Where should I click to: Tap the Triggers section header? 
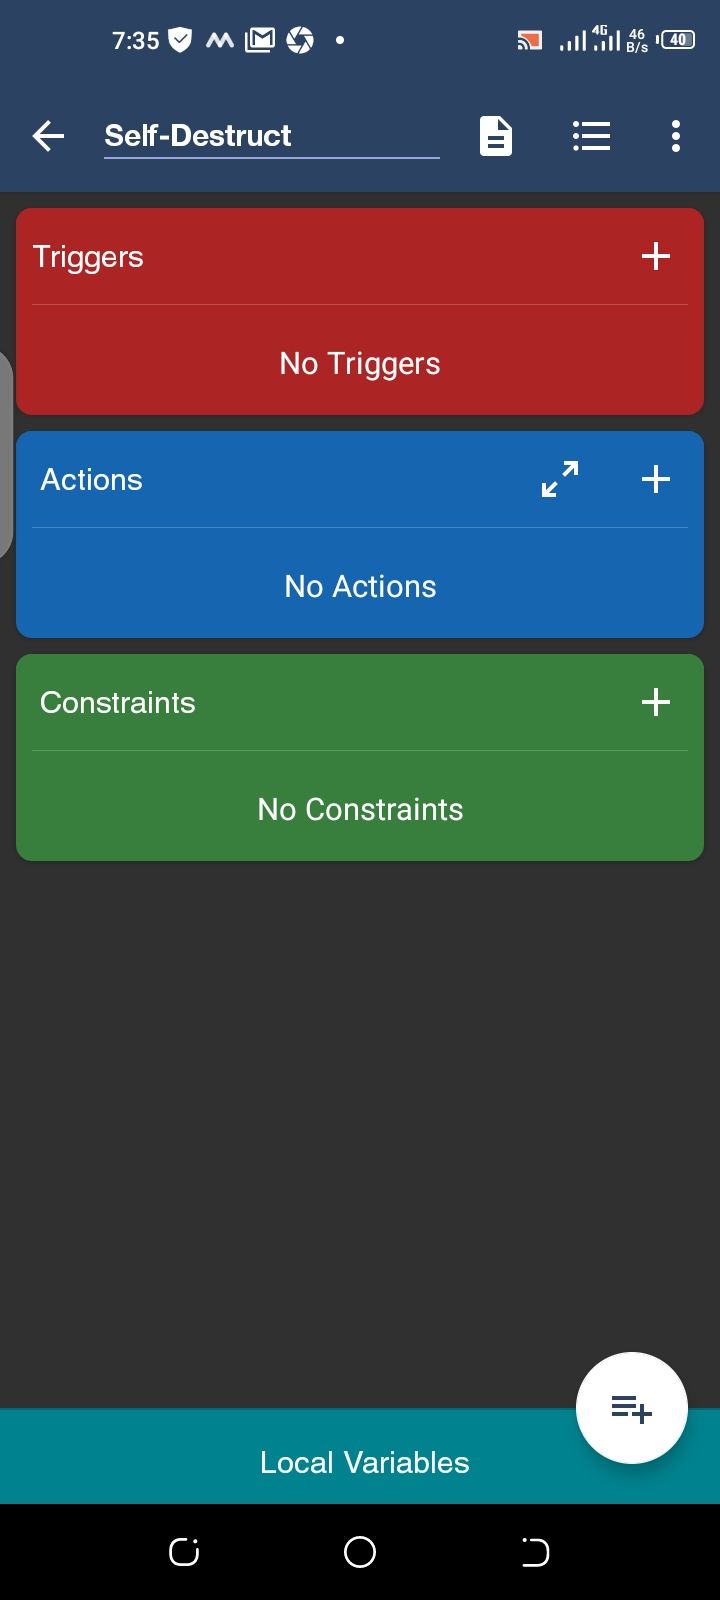pyautogui.click(x=89, y=257)
